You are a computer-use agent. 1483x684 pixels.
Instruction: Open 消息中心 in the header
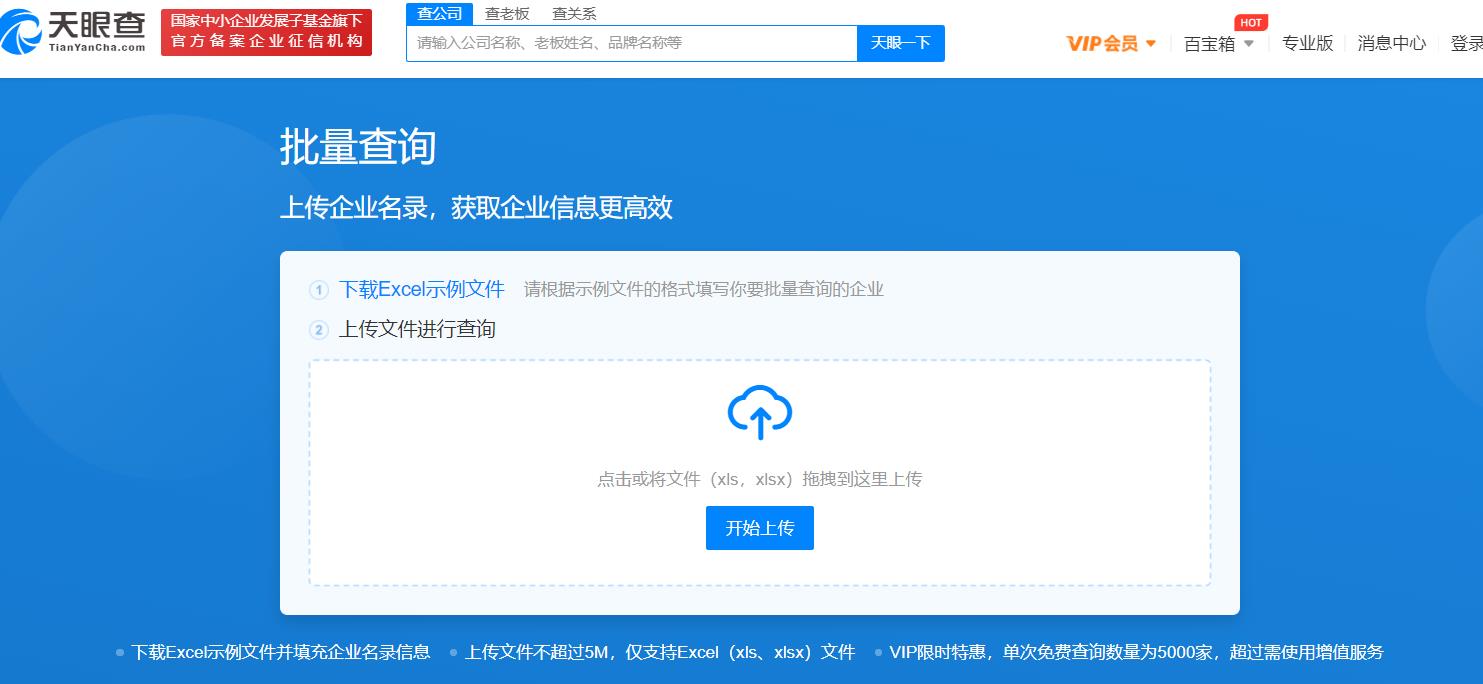coord(1391,43)
